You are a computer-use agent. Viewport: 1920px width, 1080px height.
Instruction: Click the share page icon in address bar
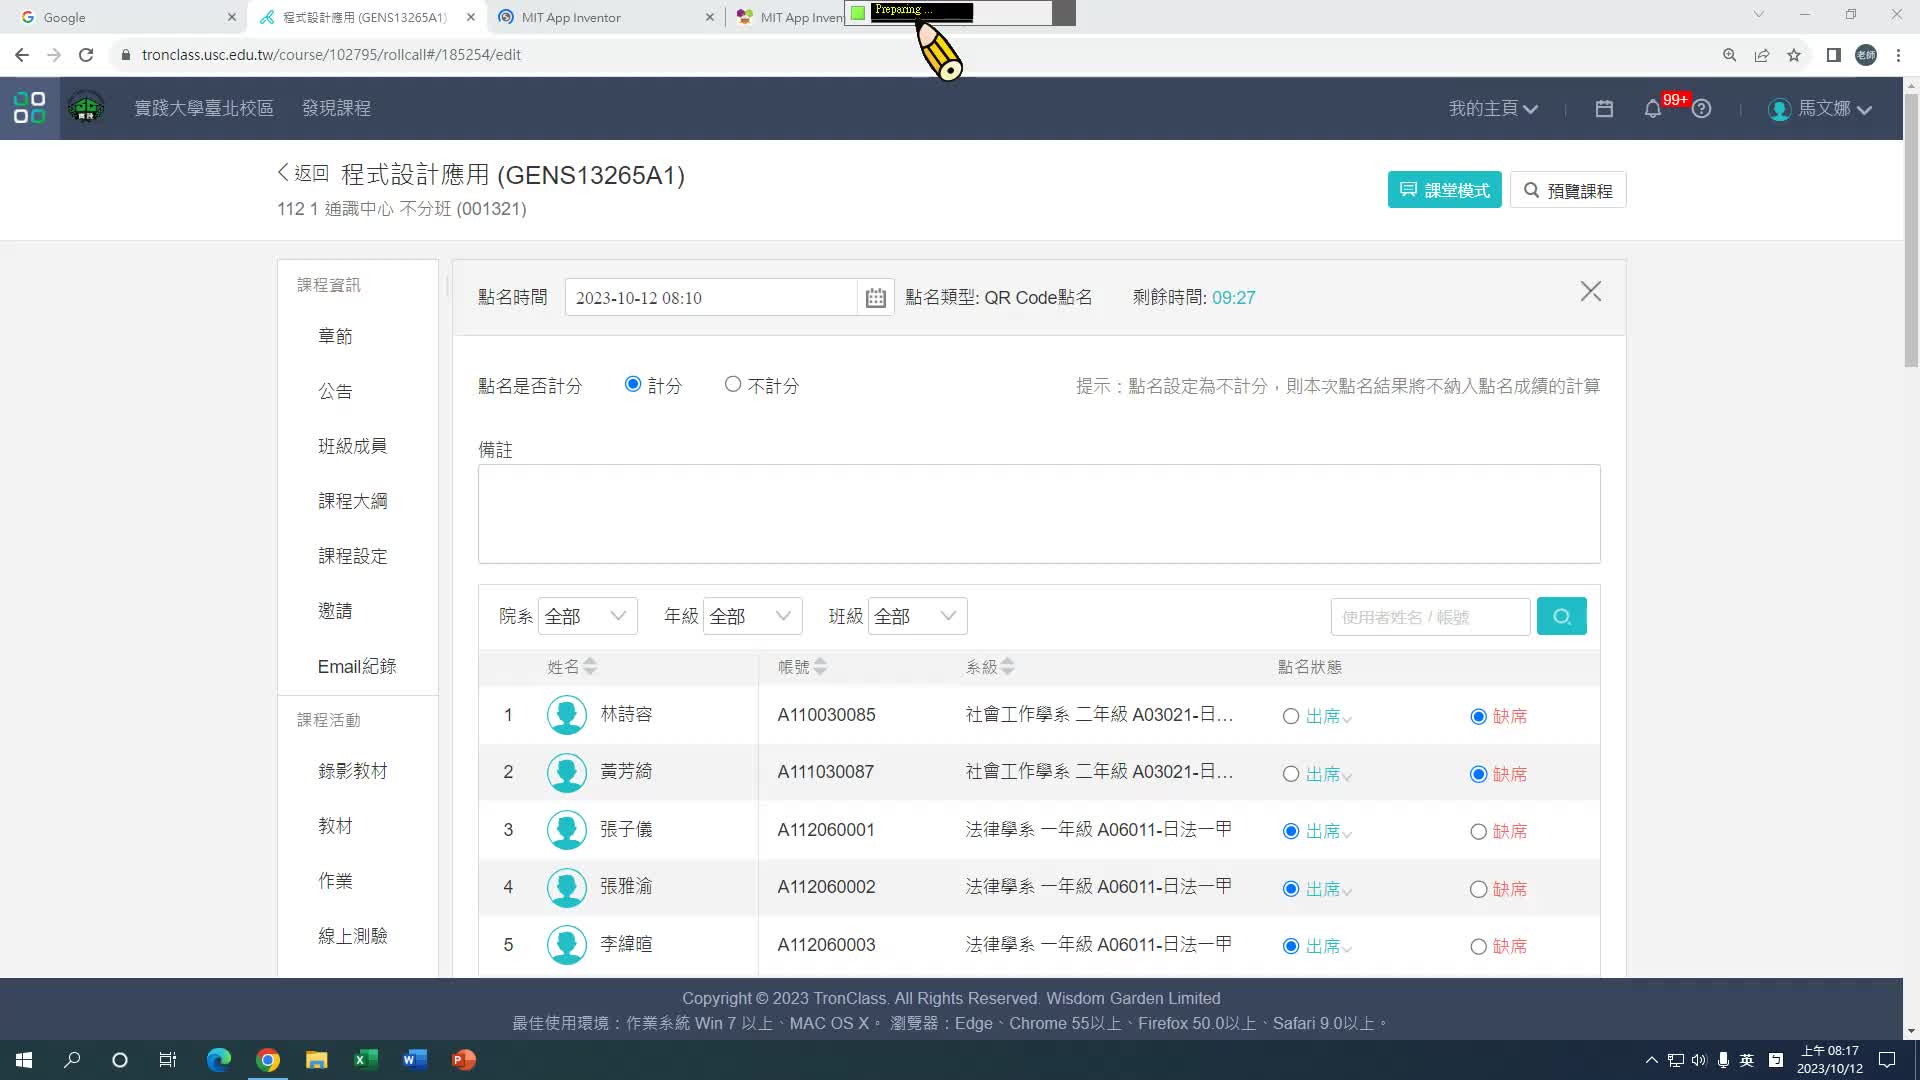click(1762, 55)
